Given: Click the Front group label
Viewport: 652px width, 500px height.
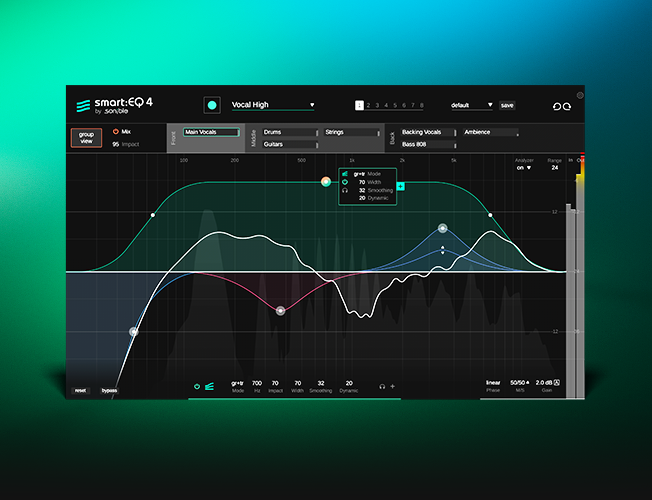Looking at the screenshot, I should (173, 138).
